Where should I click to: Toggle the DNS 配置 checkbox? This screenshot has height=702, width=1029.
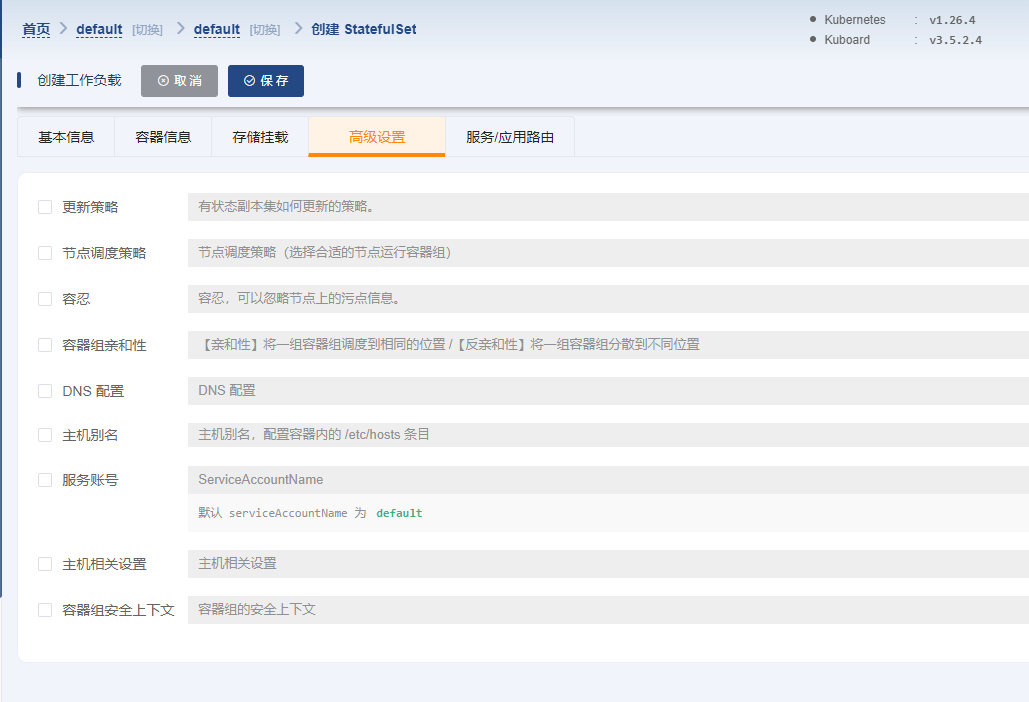45,391
